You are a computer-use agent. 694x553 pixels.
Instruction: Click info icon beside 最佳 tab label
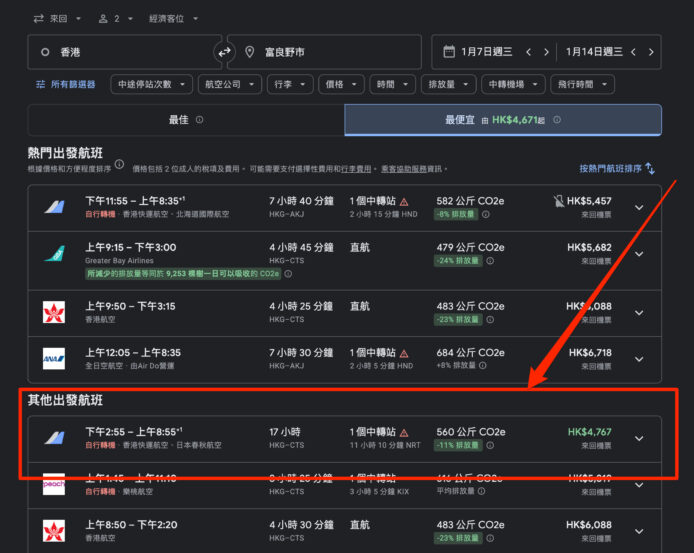(200, 120)
